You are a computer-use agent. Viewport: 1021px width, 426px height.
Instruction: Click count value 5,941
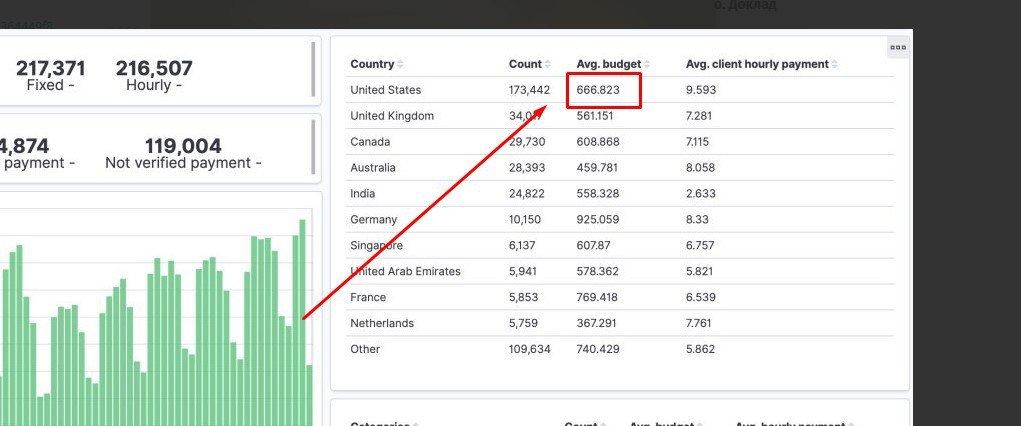522,272
